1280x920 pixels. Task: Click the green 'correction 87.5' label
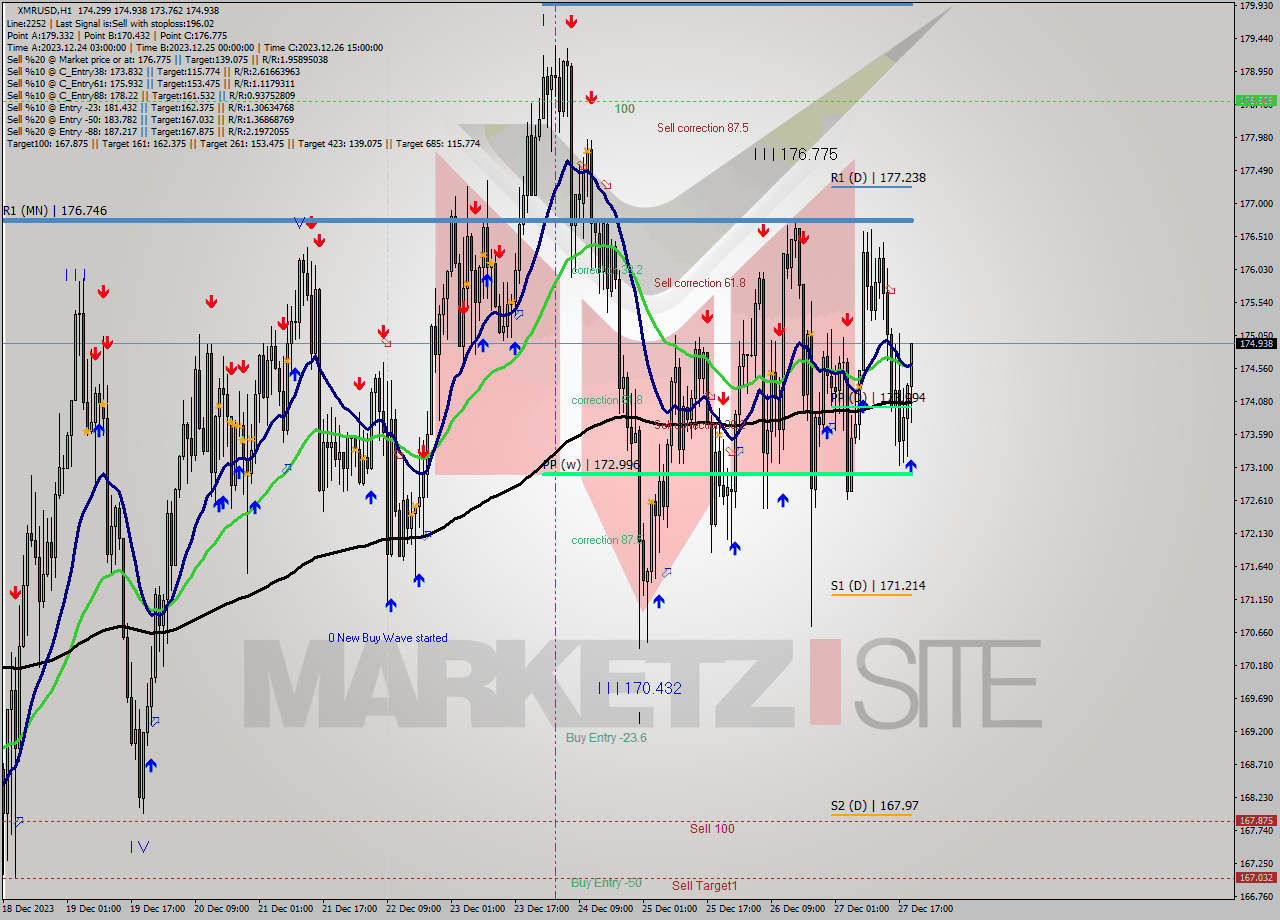[606, 540]
